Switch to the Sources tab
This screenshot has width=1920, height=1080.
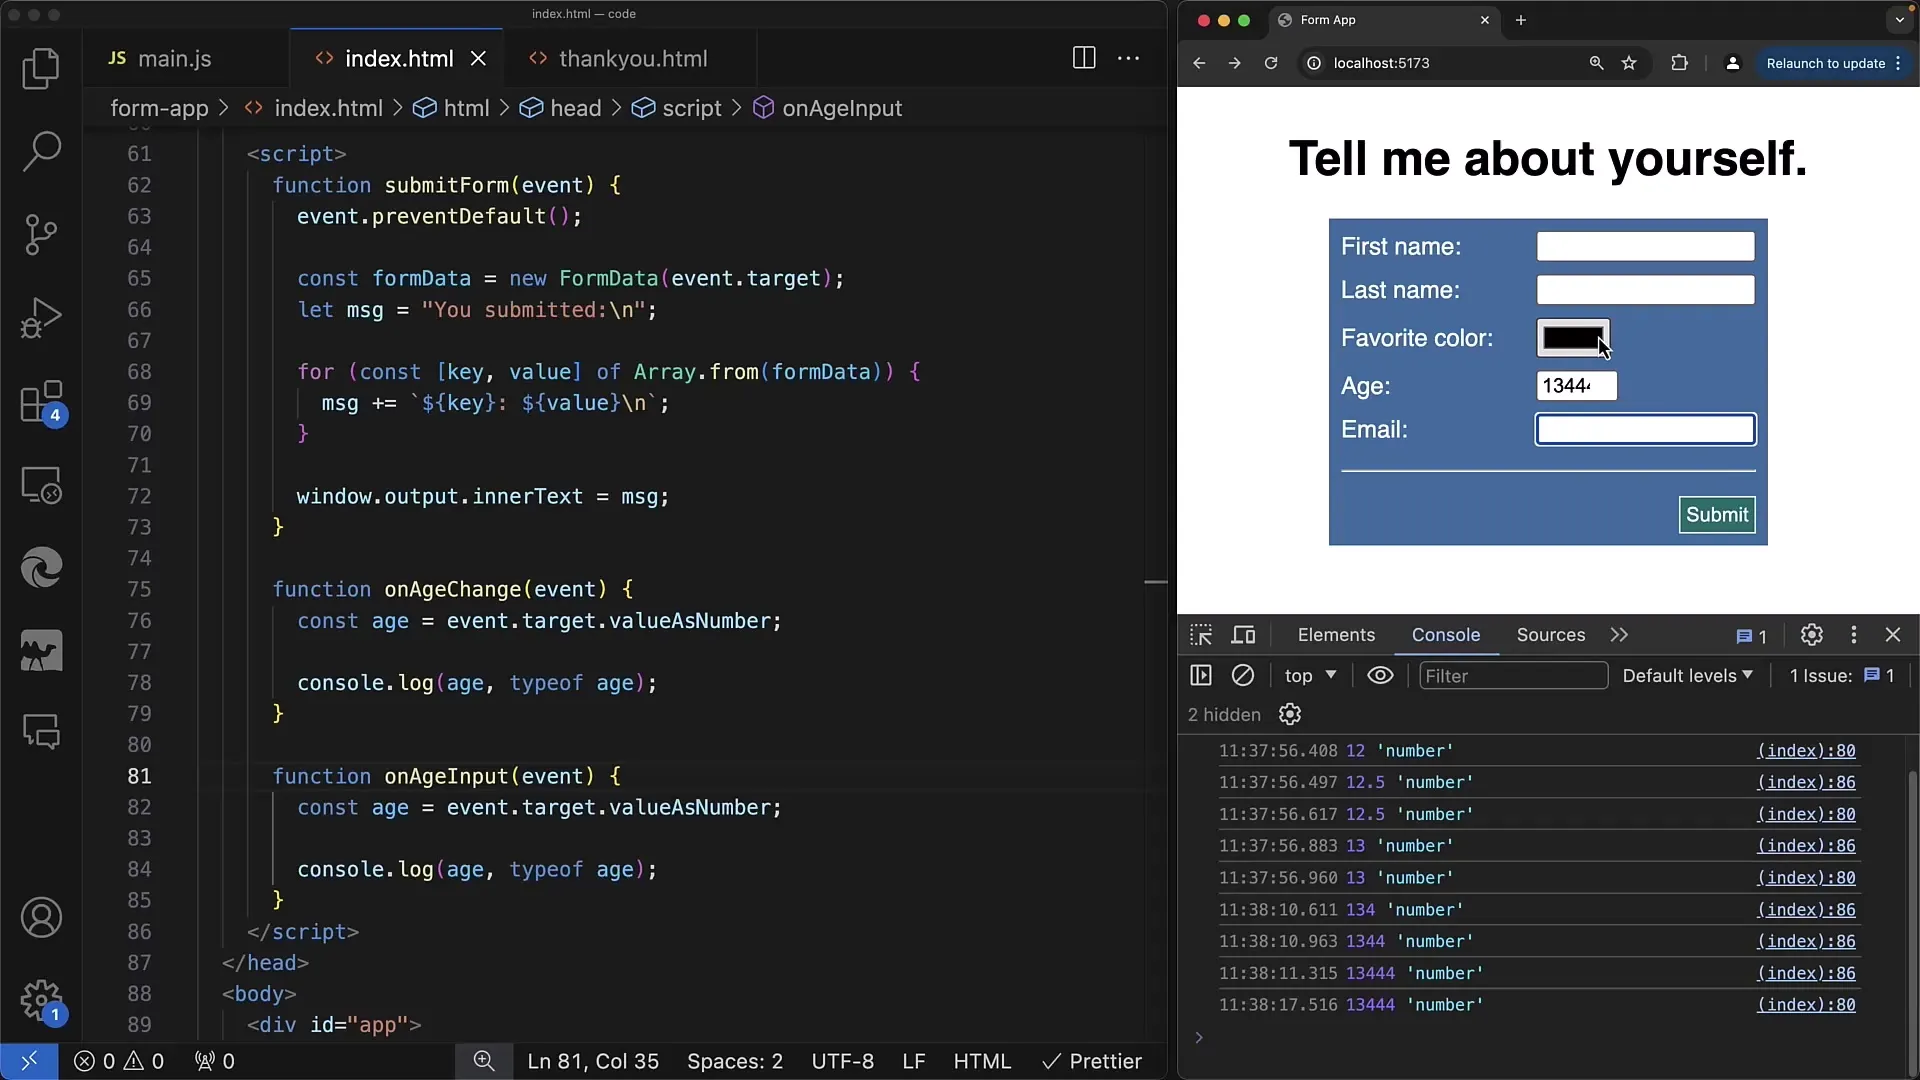tap(1551, 634)
